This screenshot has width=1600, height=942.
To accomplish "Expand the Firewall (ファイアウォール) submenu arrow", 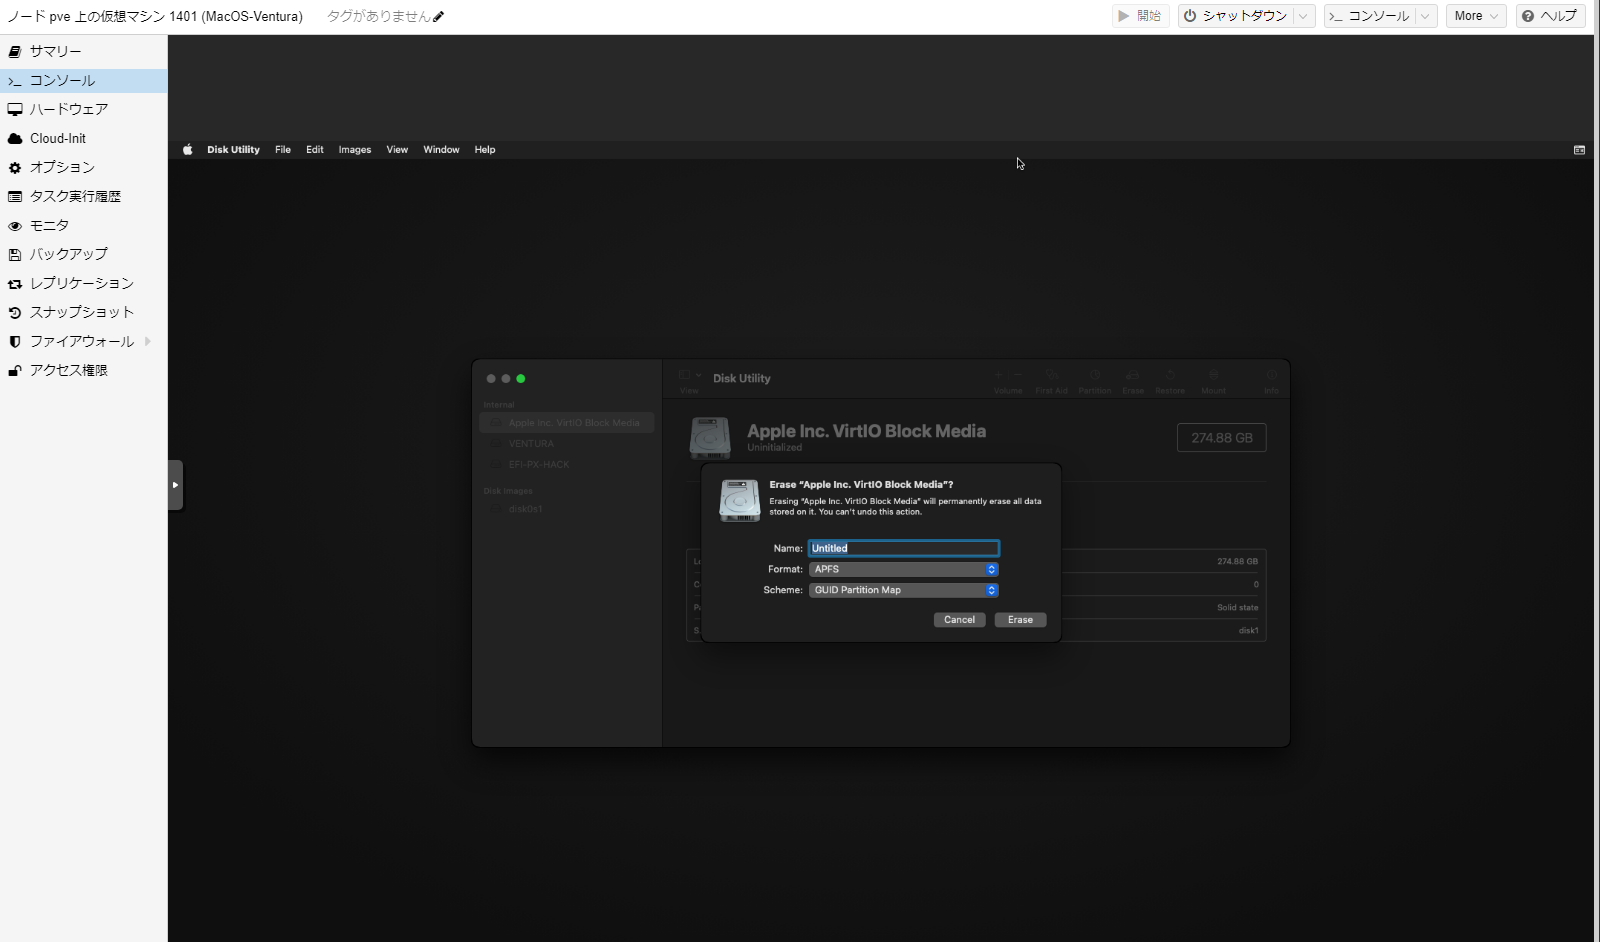I will pyautogui.click(x=148, y=341).
